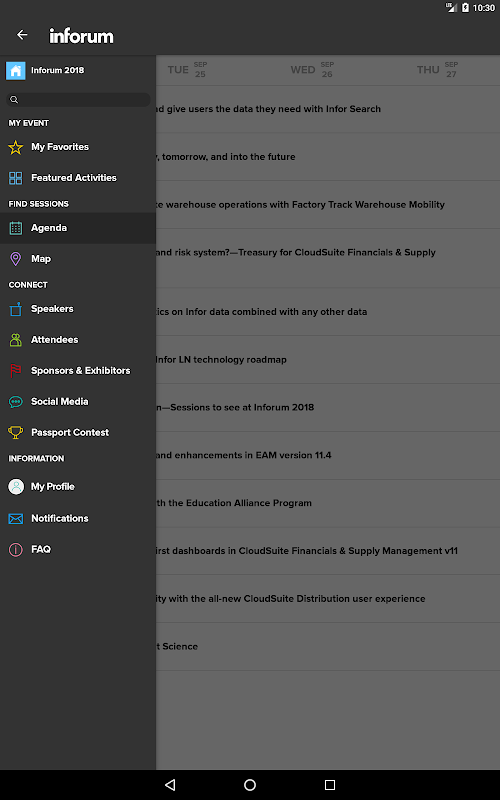Open Infor LN technology roadmap session
Viewport: 500px width, 800px height.
tap(328, 360)
